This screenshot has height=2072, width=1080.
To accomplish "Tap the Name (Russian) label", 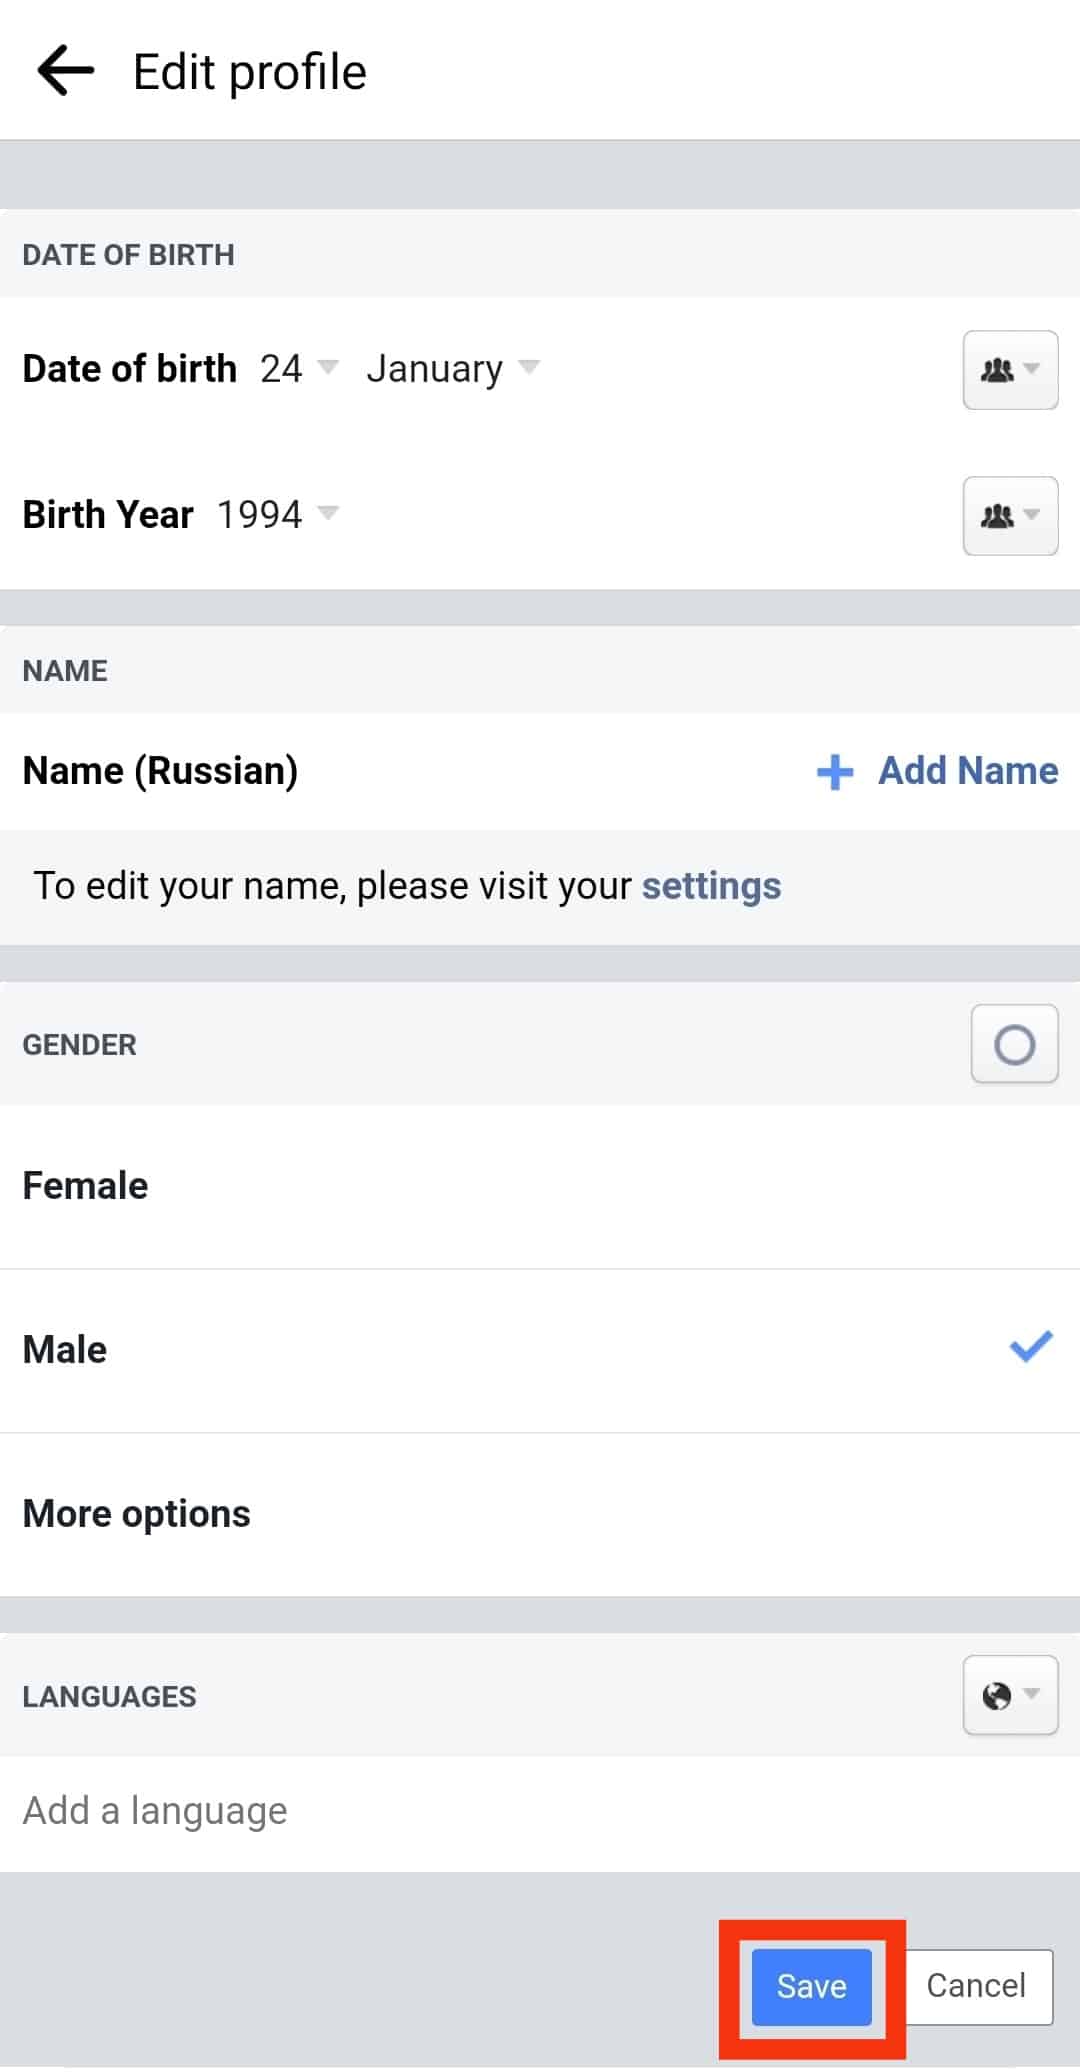I will coord(161,771).
